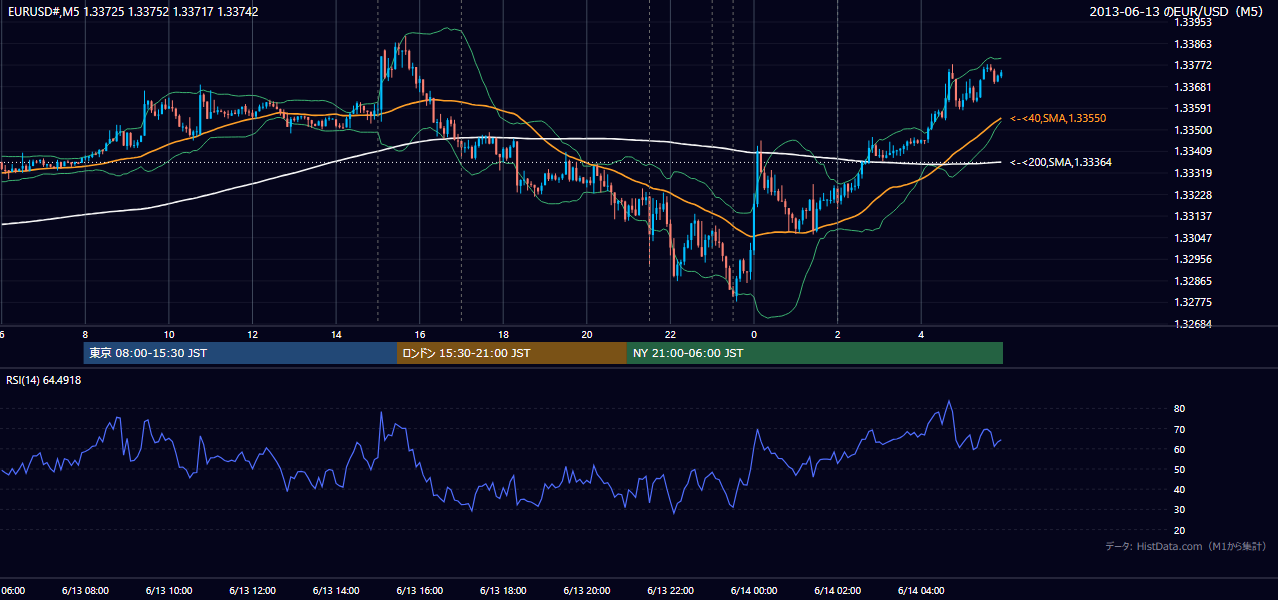Click price axis value 1.33047
Image resolution: width=1278 pixels, height=600 pixels.
pyautogui.click(x=1193, y=238)
